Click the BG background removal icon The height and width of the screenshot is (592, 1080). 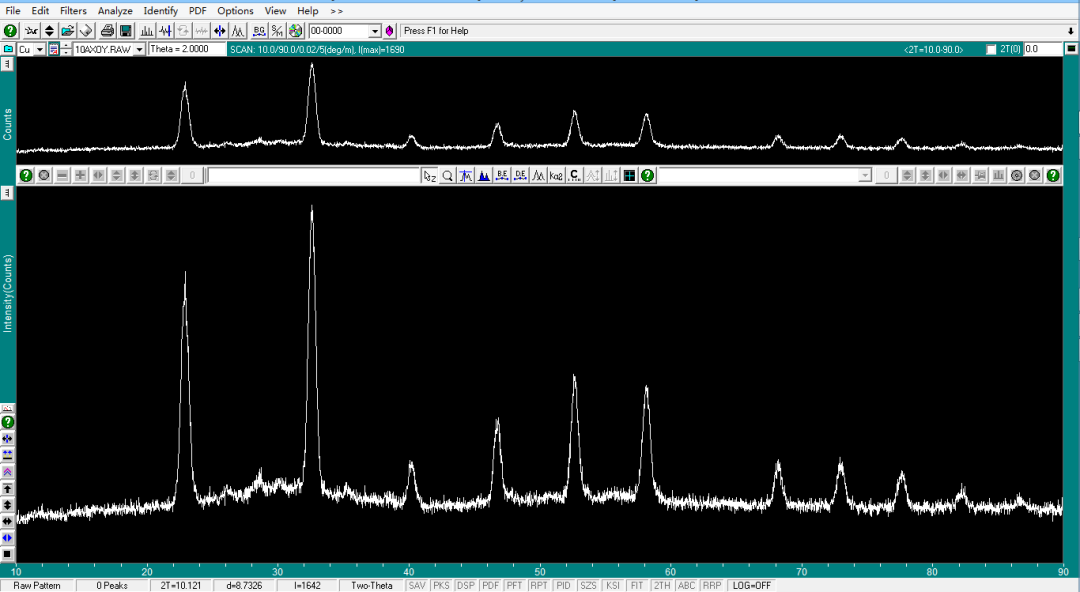259,31
